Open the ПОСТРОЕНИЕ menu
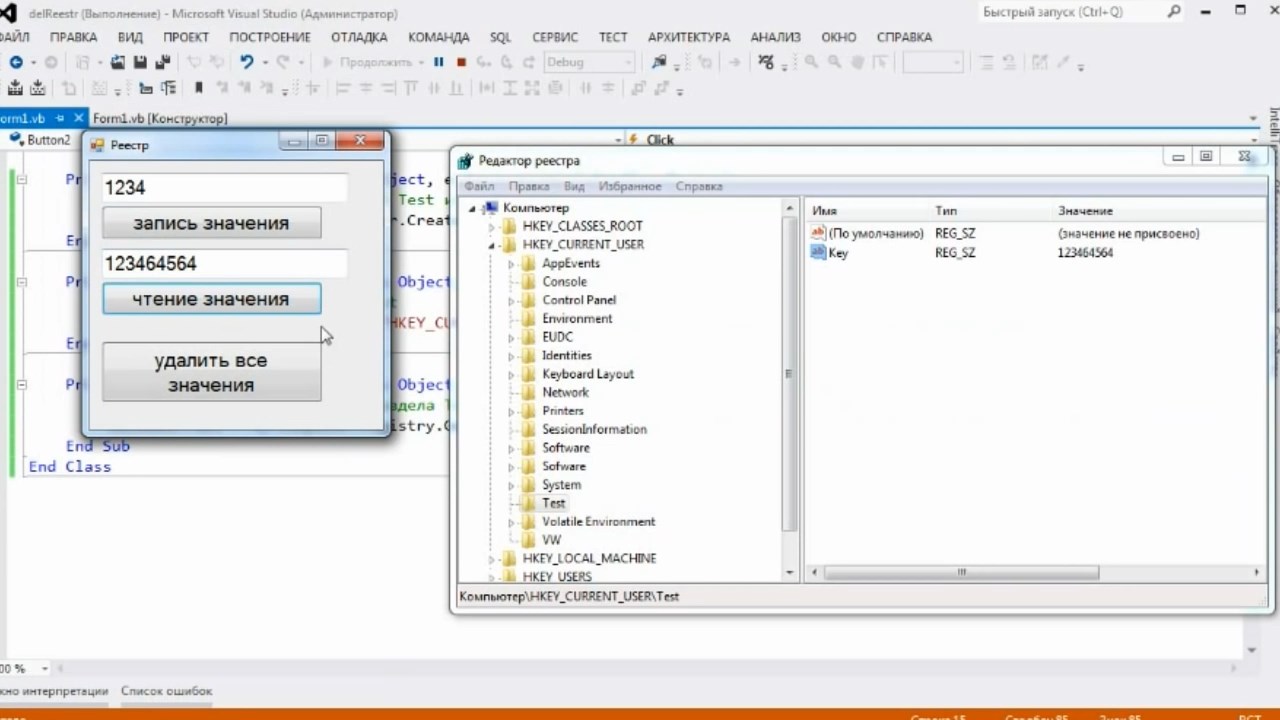Image resolution: width=1280 pixels, height=720 pixels. coord(270,37)
